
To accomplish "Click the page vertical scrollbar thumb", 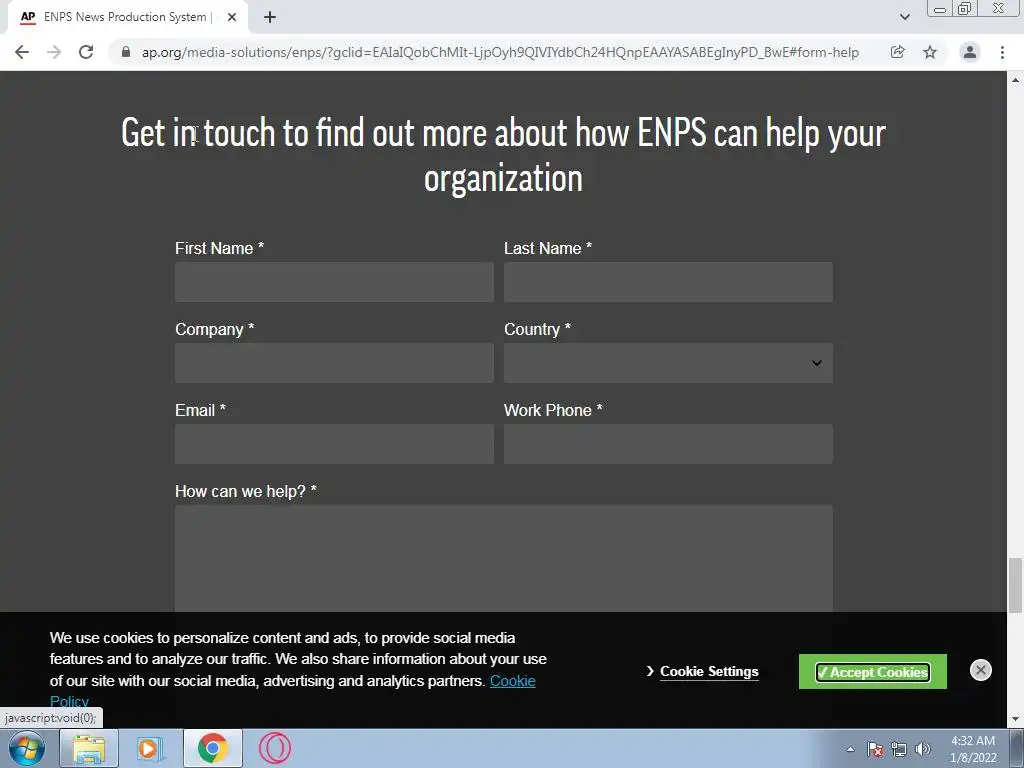I will coord(1015,585).
